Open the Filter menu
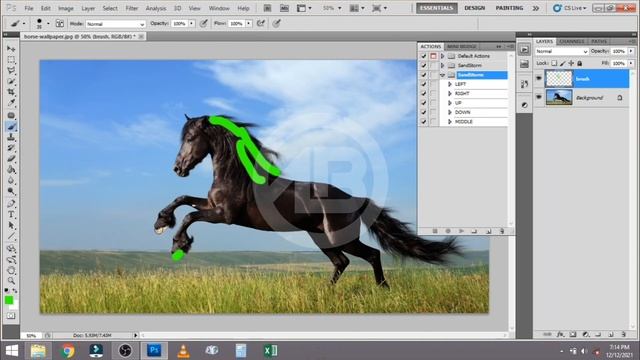This screenshot has width=640, height=360. click(131, 8)
